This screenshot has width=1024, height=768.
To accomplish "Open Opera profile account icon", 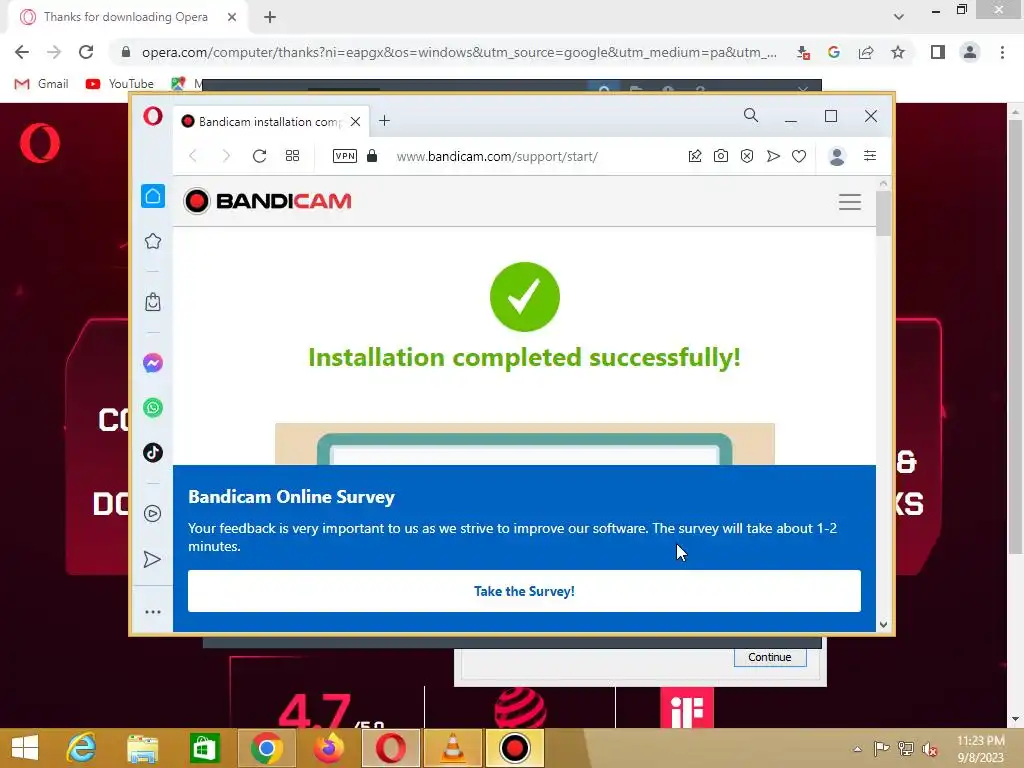I will coord(837,156).
